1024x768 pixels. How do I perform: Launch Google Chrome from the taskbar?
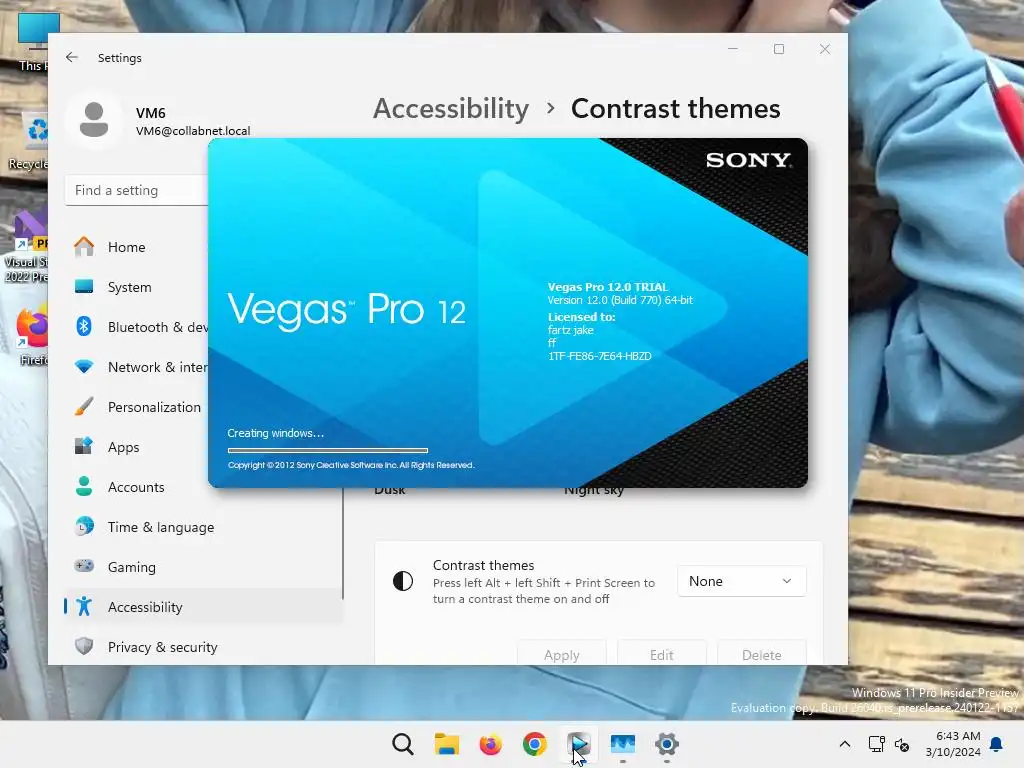(535, 744)
